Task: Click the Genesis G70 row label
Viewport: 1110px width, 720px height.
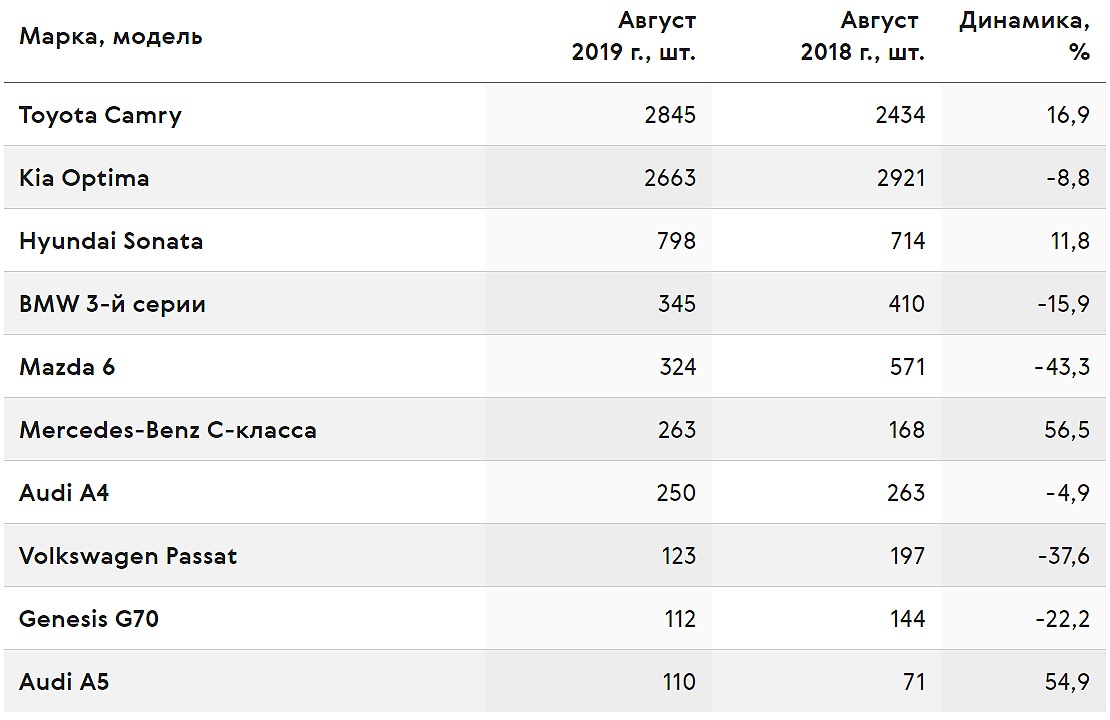Action: click(x=89, y=619)
